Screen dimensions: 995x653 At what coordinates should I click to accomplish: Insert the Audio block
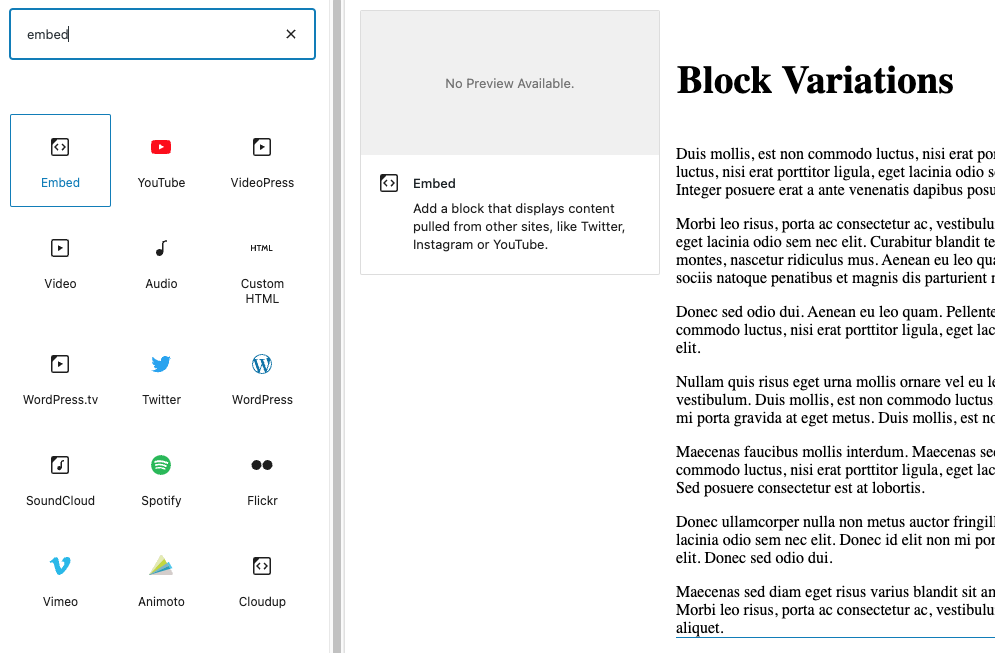[x=161, y=261]
